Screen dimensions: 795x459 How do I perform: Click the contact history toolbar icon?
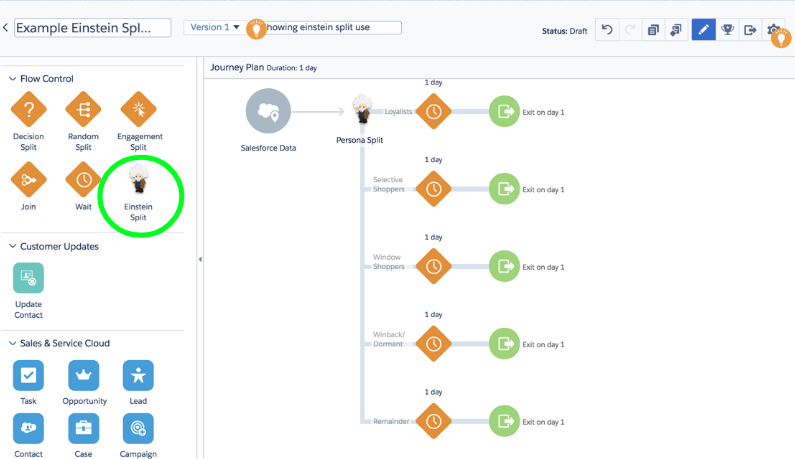676,30
